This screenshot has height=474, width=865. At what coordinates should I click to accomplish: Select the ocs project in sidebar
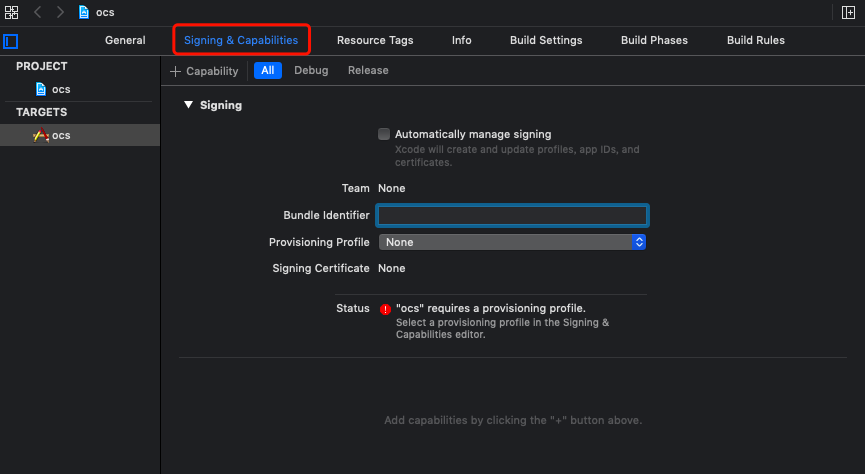click(60, 89)
